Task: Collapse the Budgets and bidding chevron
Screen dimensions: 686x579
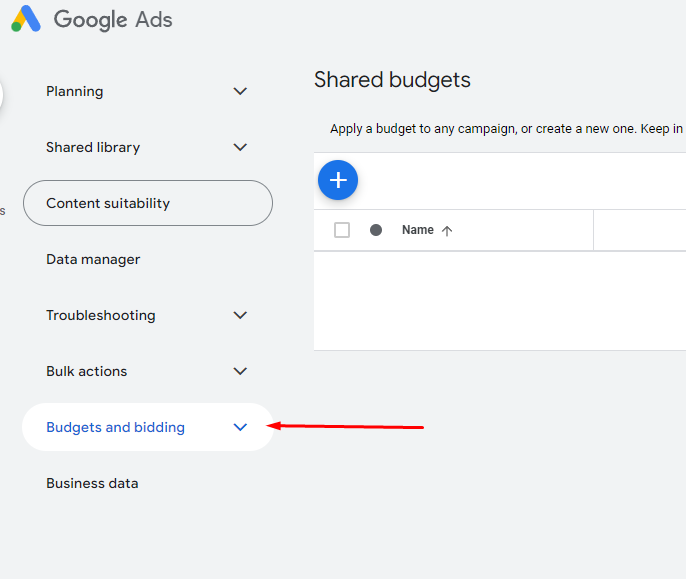Action: (240, 427)
